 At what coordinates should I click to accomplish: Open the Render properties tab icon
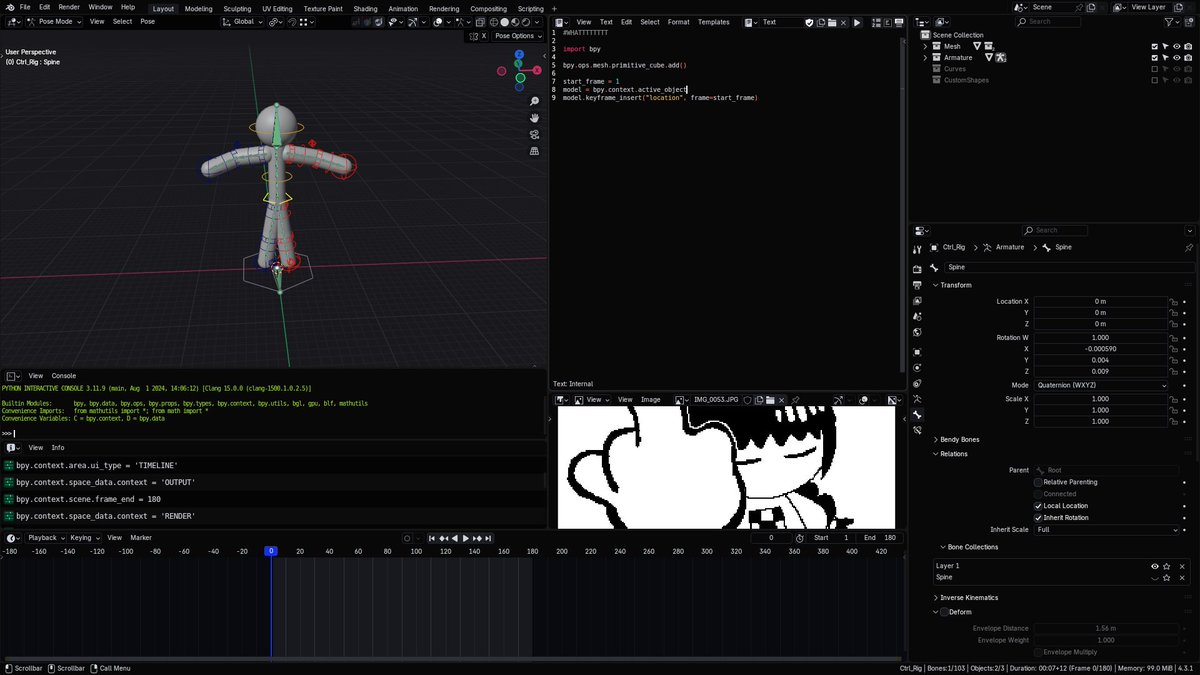click(x=918, y=269)
